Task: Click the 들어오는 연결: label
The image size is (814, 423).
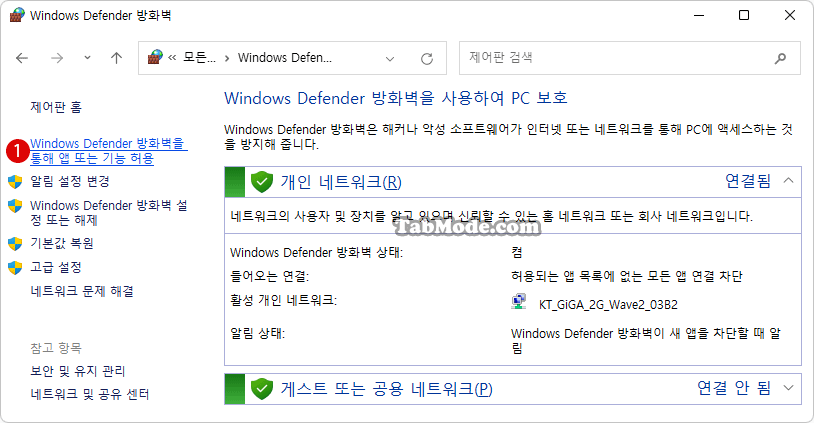Action: point(269,277)
